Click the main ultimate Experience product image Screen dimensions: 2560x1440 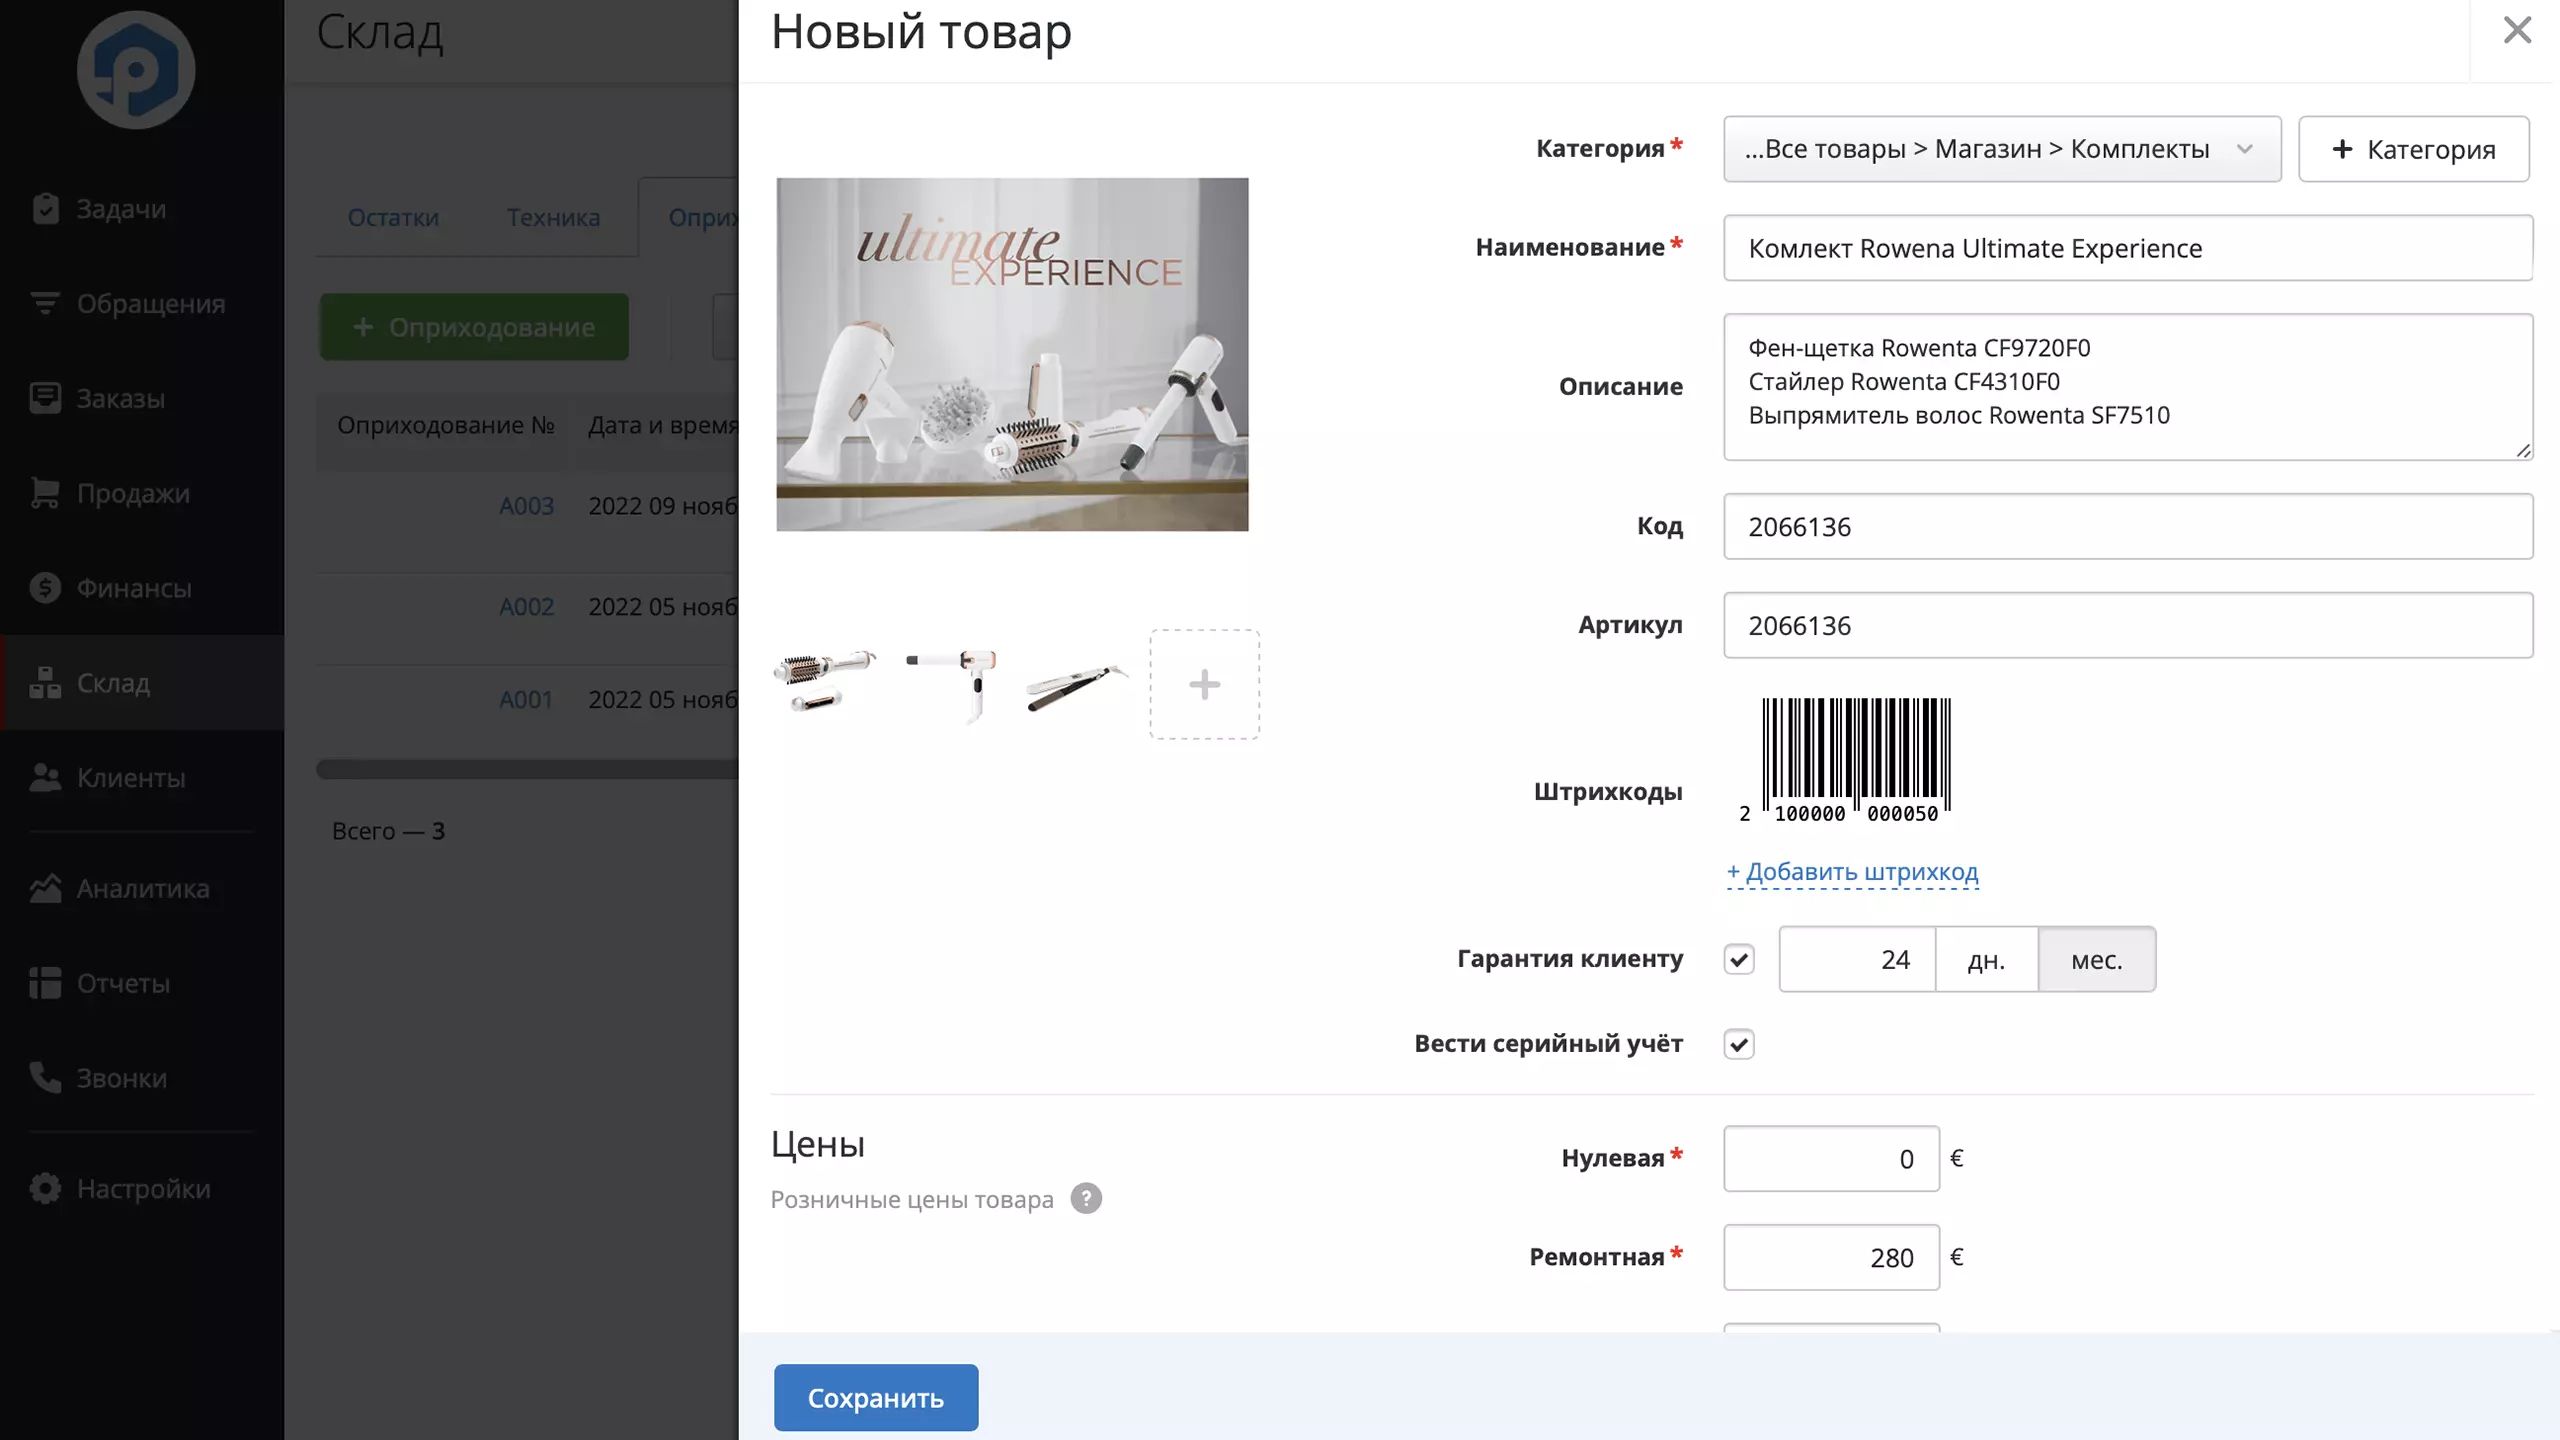(1012, 355)
